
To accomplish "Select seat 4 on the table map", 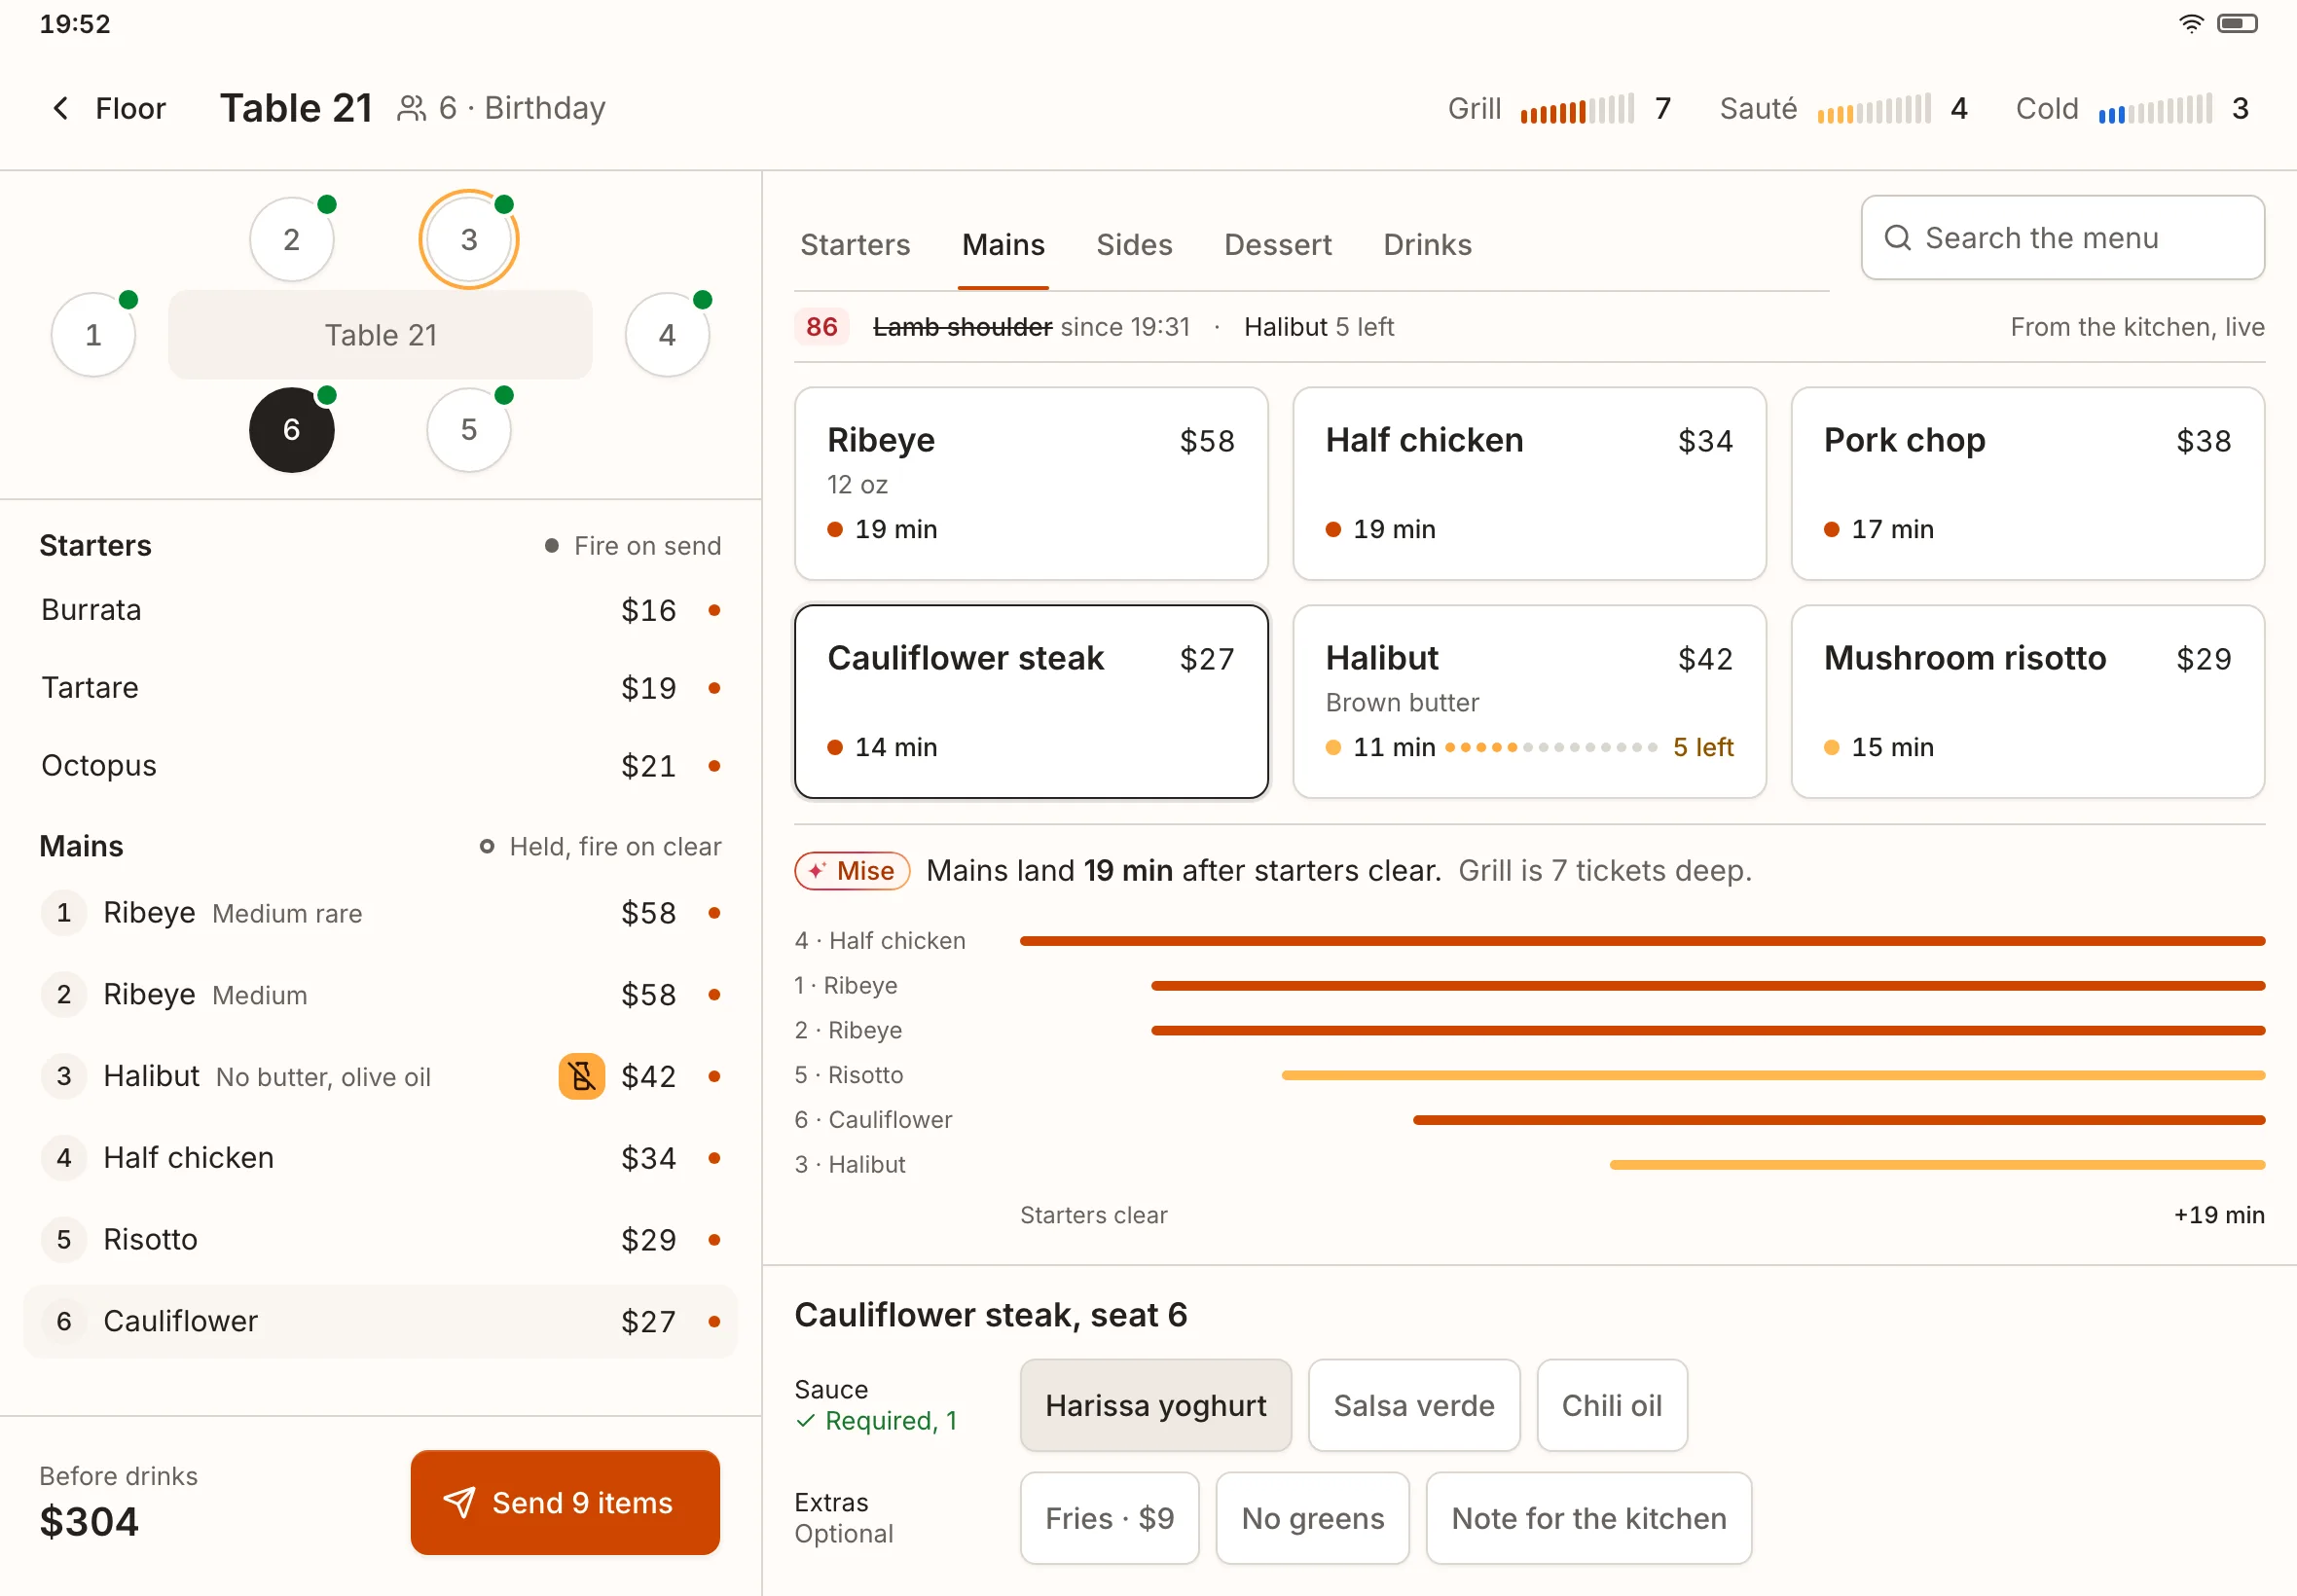I will [667, 335].
